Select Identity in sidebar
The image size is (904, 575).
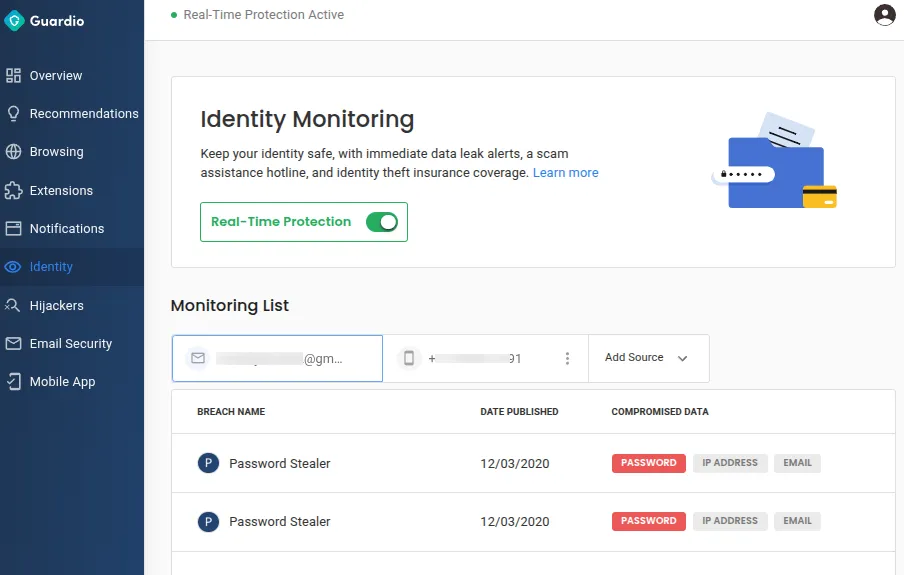point(51,267)
